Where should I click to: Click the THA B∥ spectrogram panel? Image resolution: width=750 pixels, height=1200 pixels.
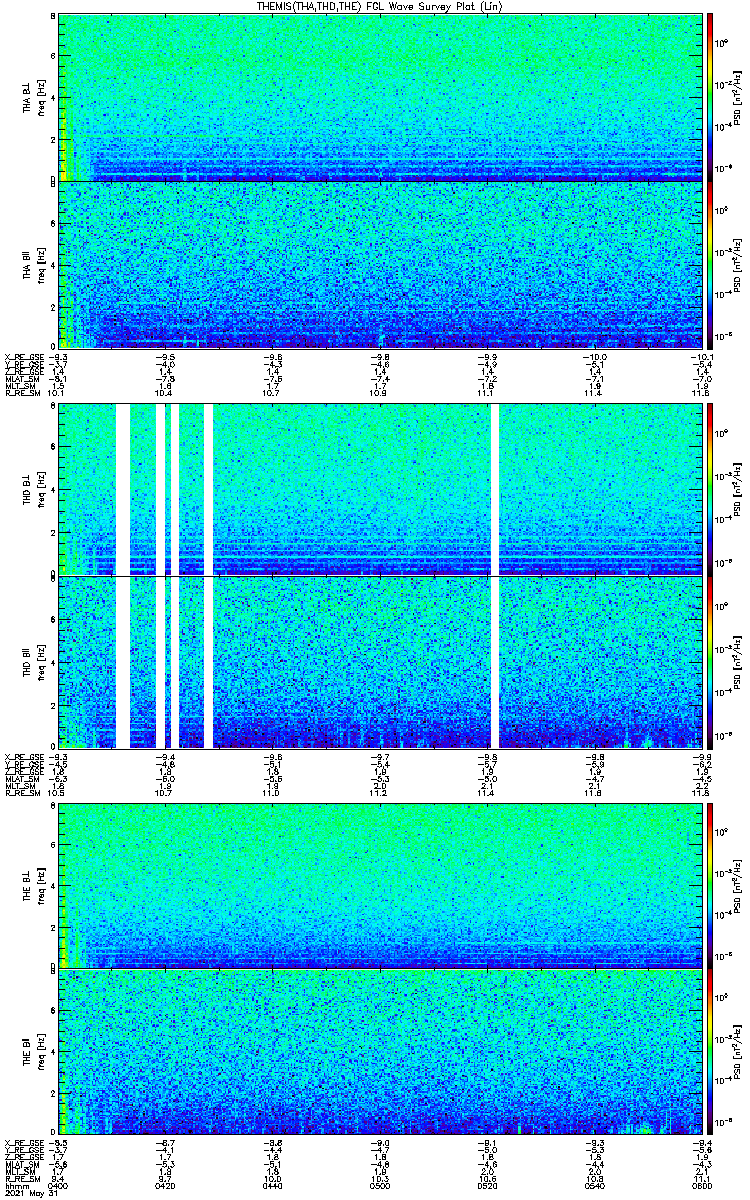[x=378, y=264]
